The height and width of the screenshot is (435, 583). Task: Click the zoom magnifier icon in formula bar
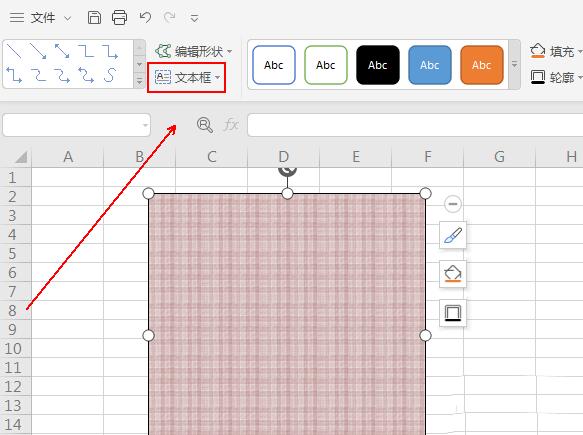click(x=205, y=125)
